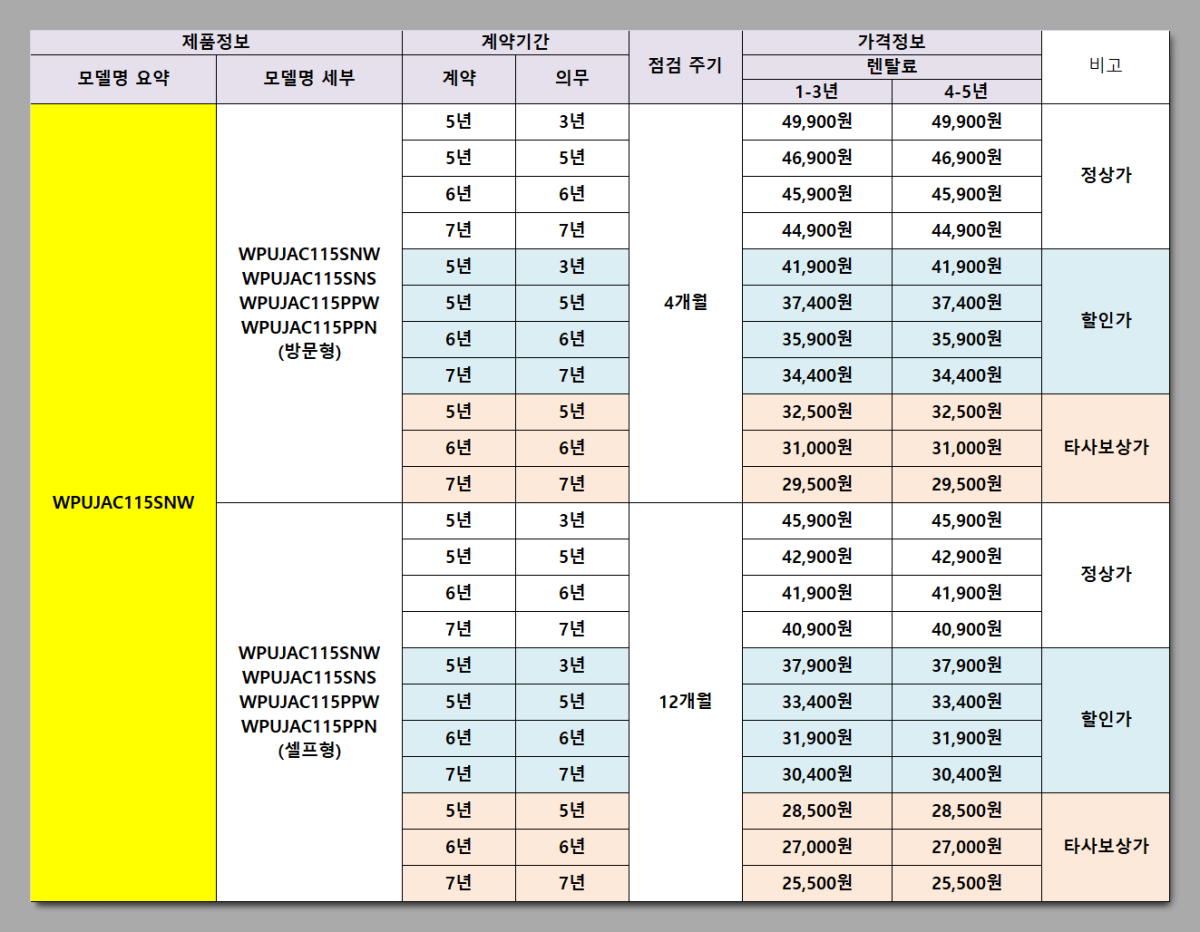Select 37,900원 in the 1-3년 column
This screenshot has height=932, width=1200.
pos(817,666)
